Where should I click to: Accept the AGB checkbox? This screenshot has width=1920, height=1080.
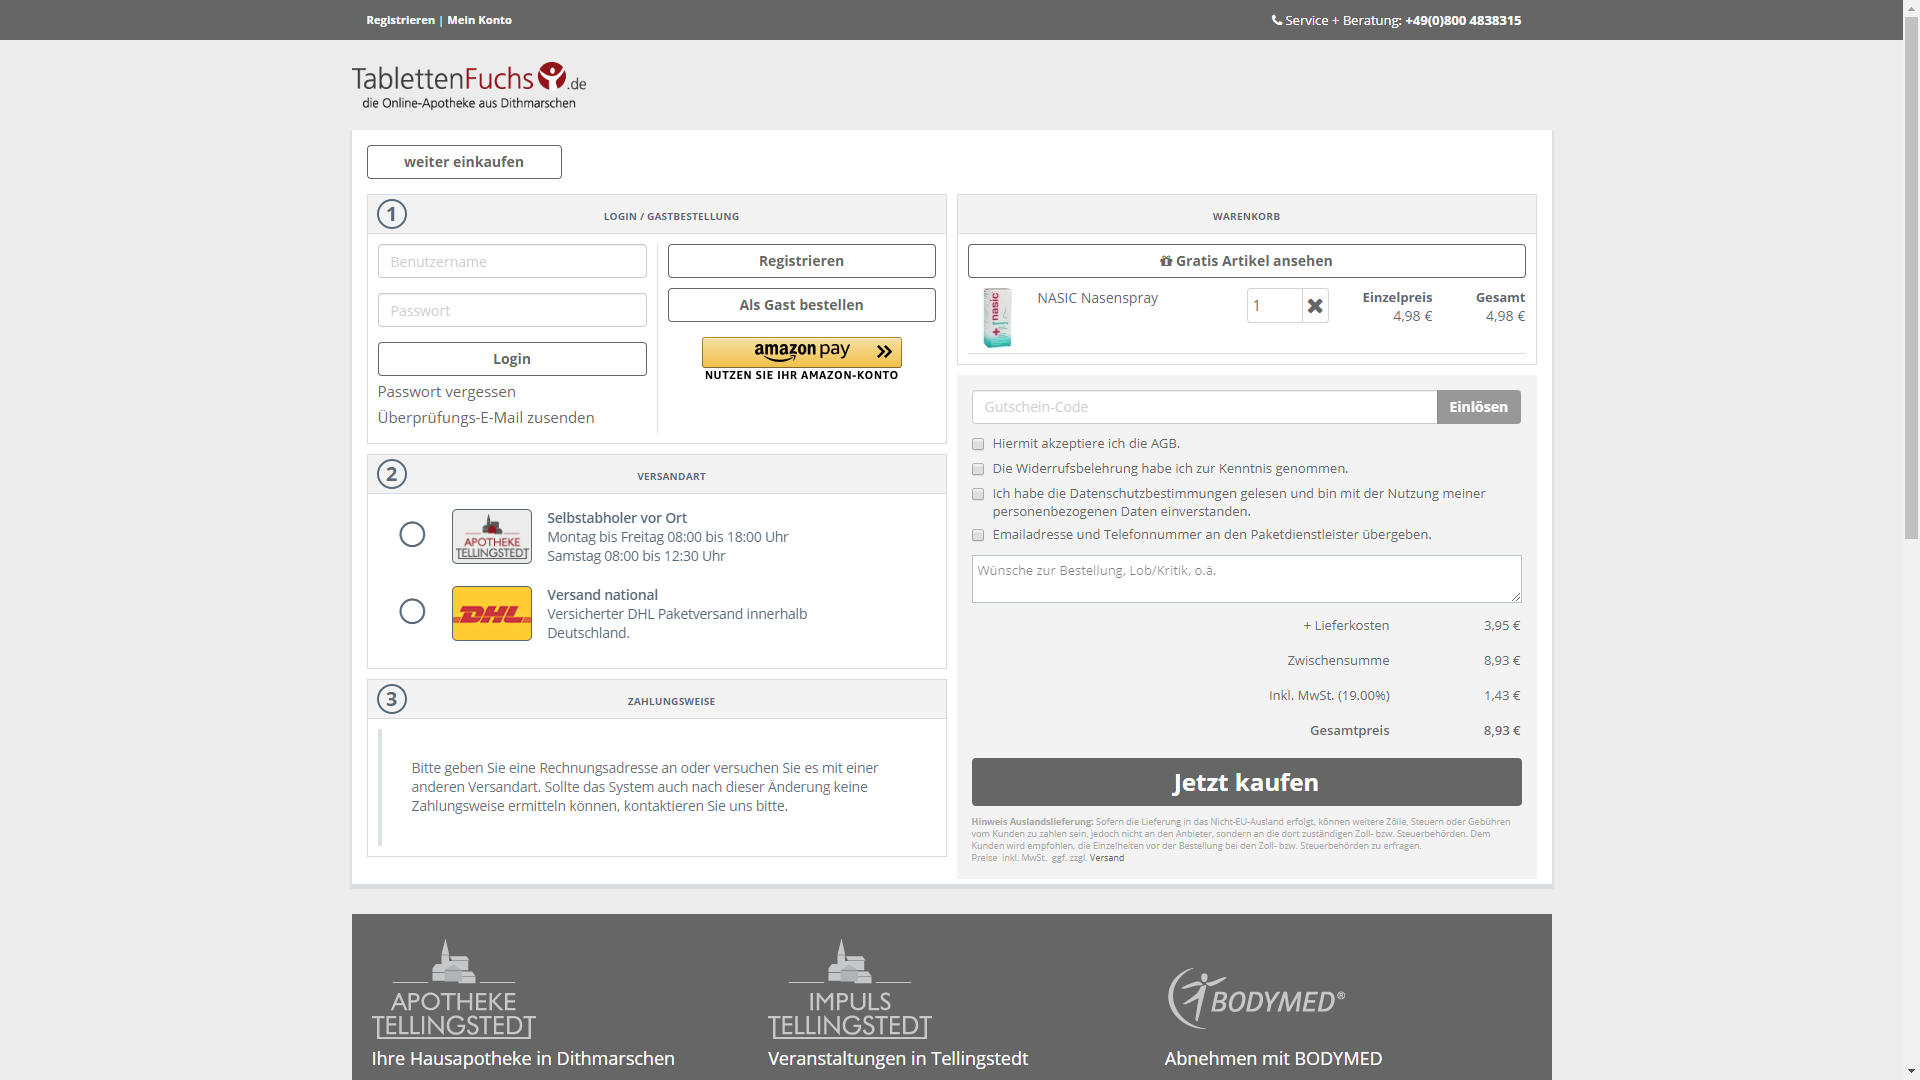point(978,444)
